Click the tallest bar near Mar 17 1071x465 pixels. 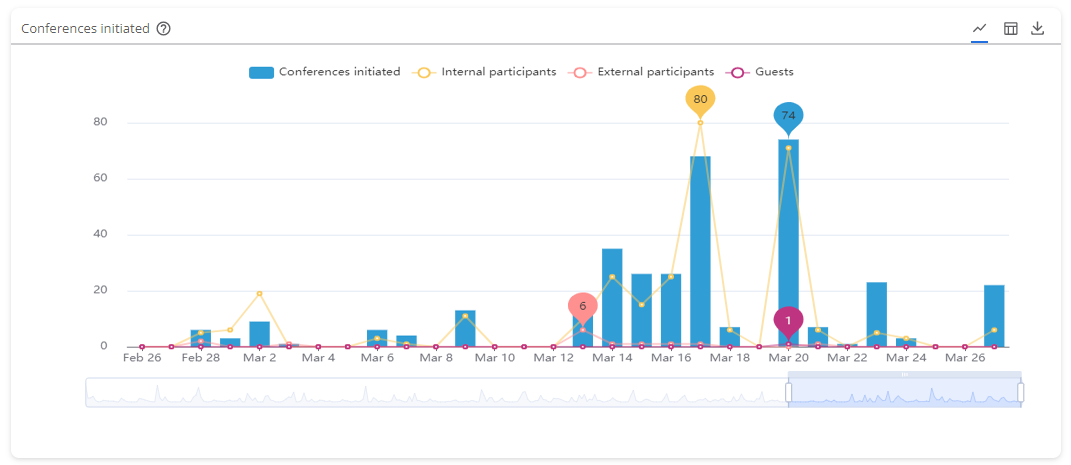700,250
